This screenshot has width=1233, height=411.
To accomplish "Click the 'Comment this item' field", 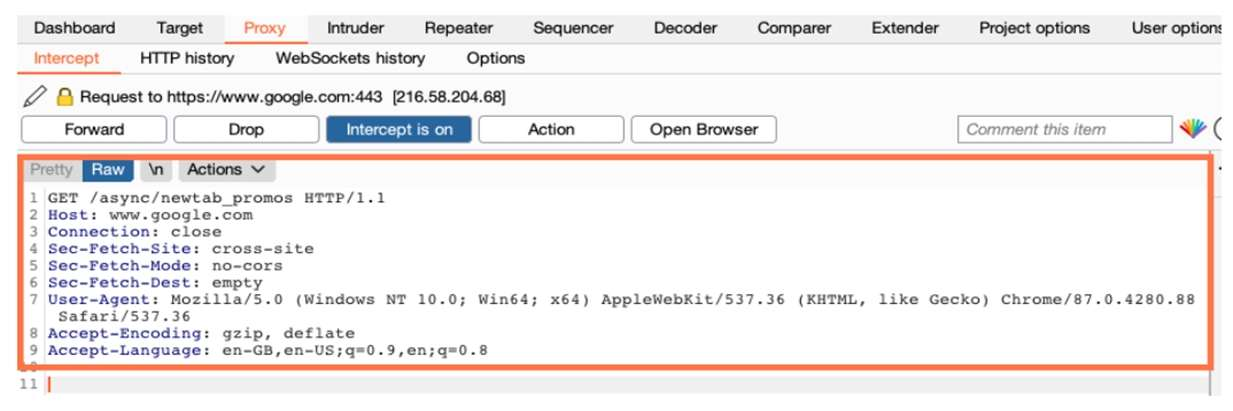I will click(x=1064, y=129).
